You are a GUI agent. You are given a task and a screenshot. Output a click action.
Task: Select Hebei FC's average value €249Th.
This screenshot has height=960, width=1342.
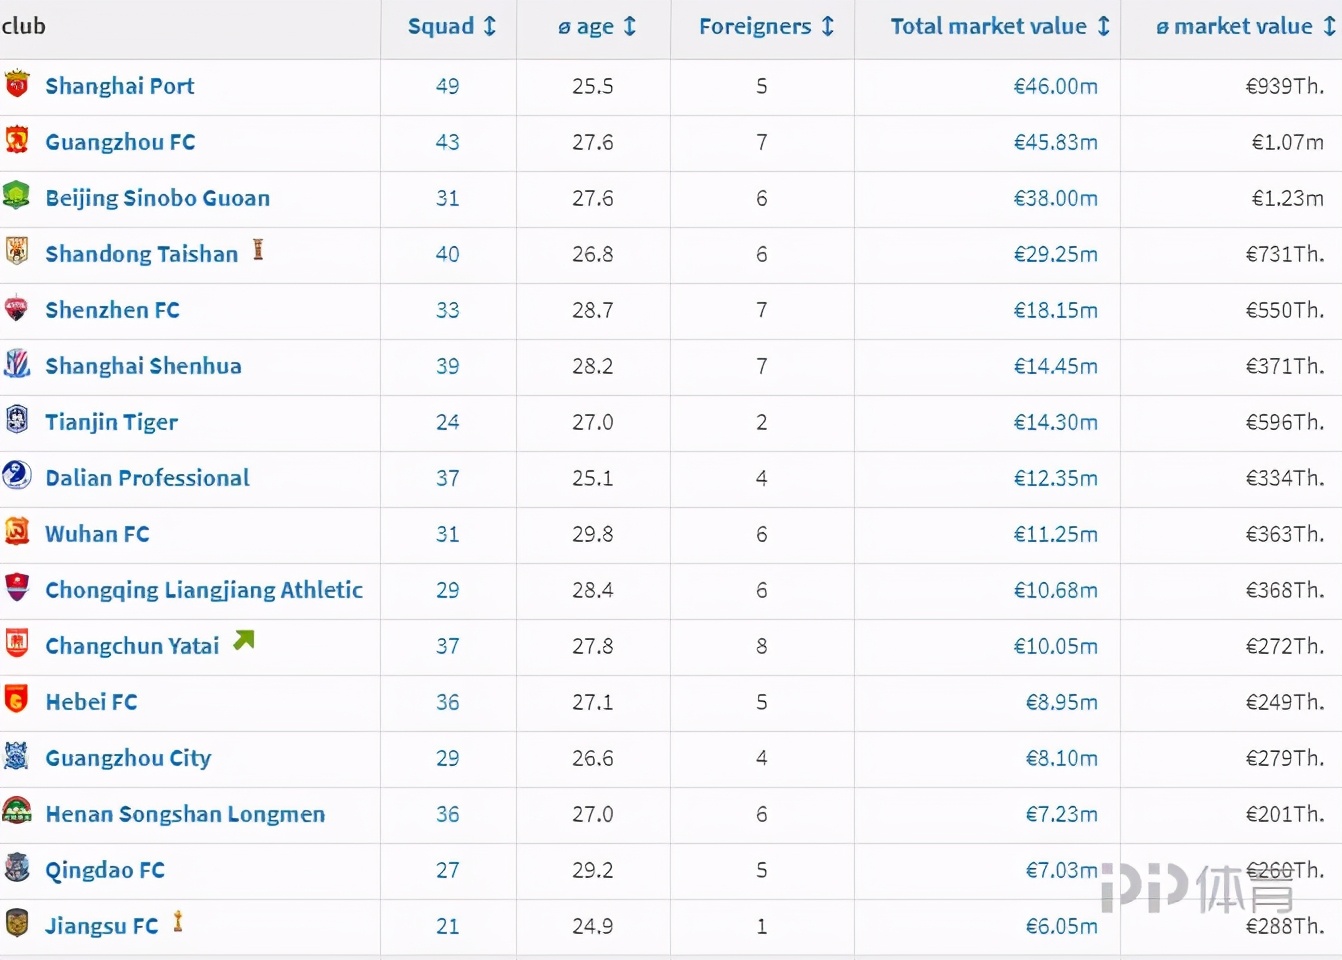pyautogui.click(x=1285, y=702)
